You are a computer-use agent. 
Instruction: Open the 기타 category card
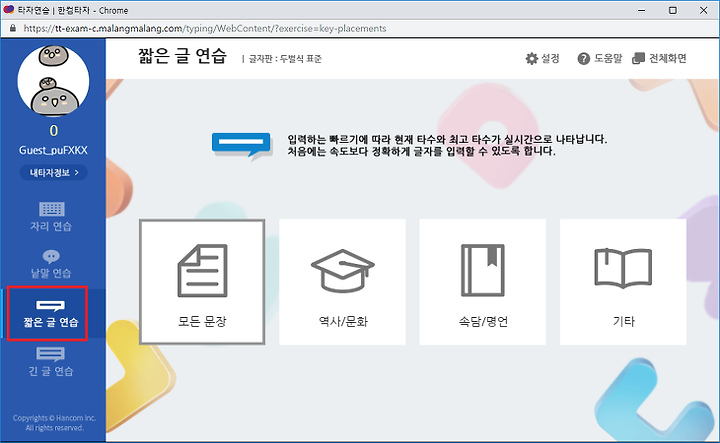623,282
